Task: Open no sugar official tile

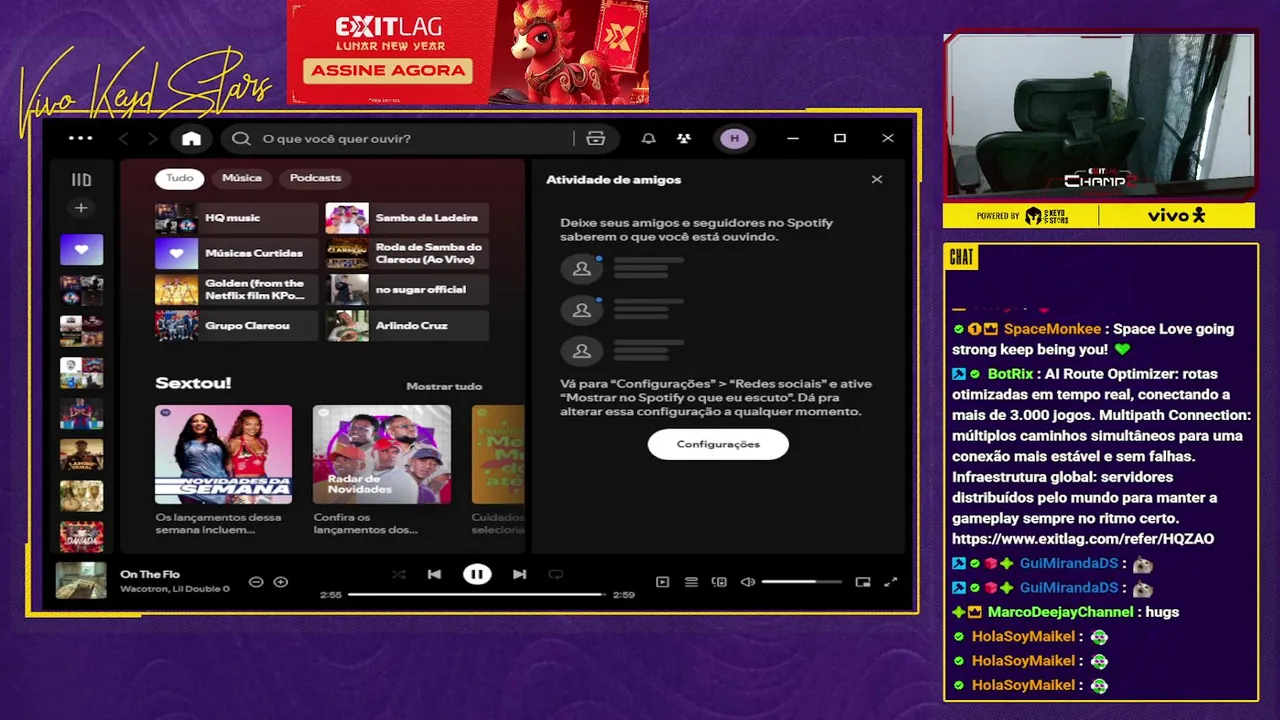Action: point(407,290)
